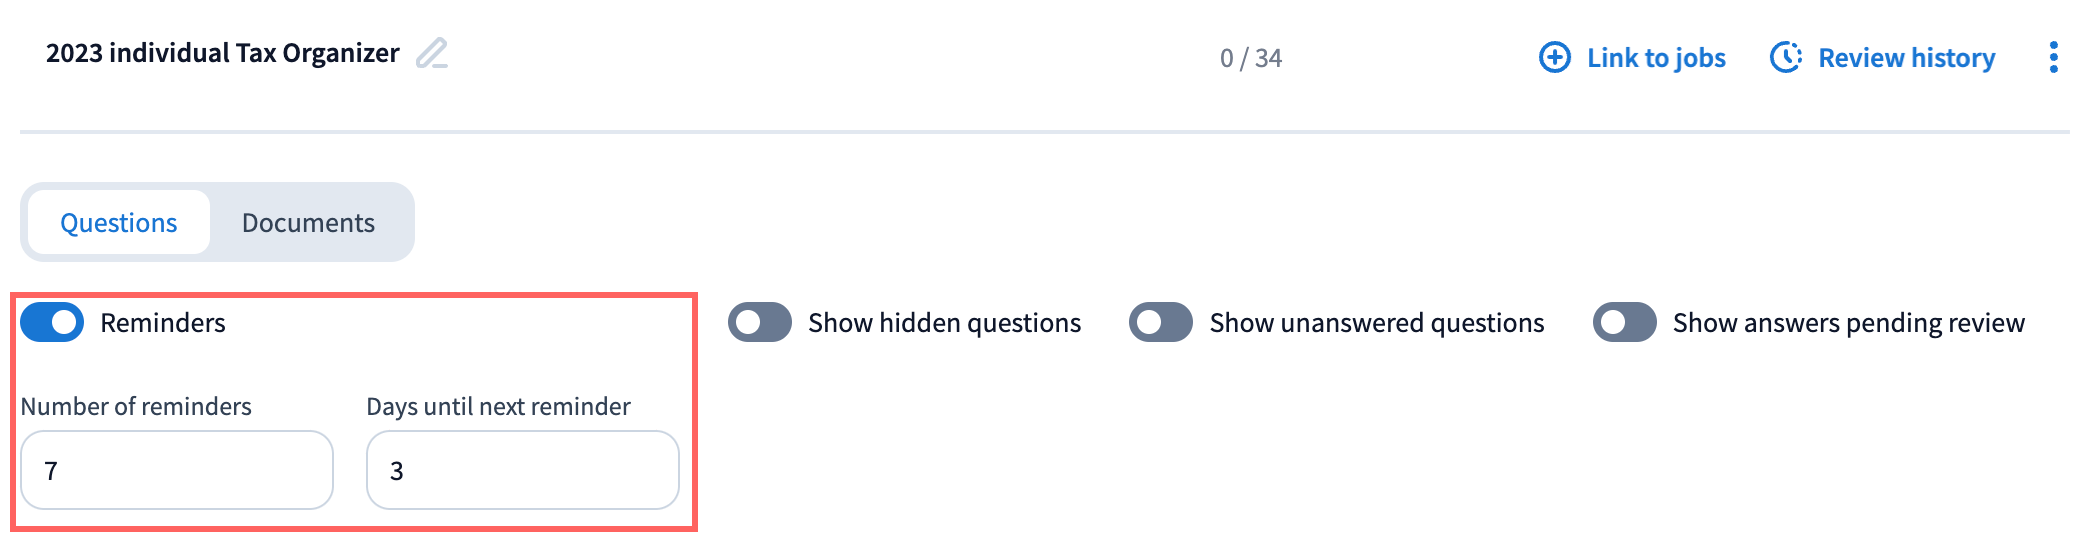The width and height of the screenshot is (2074, 546).
Task: Click the plus icon beside Link to jobs
Action: click(1554, 58)
